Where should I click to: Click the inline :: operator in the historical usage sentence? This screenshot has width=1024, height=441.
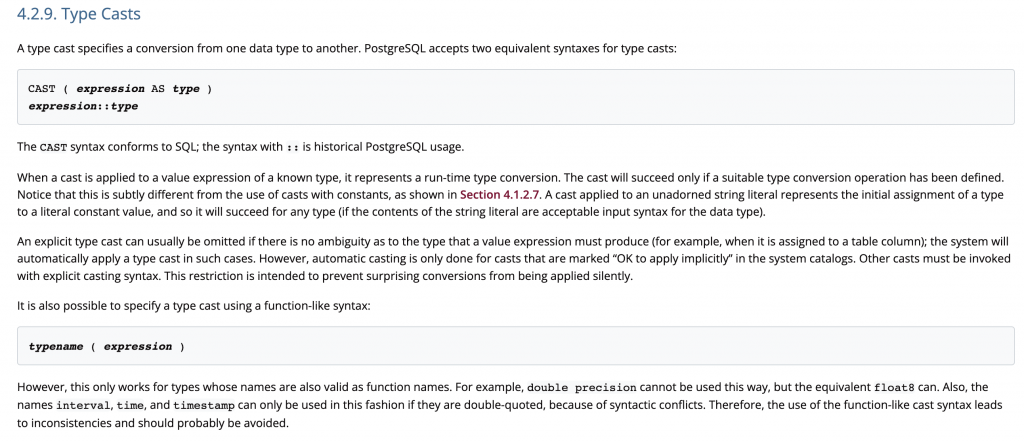pos(293,147)
